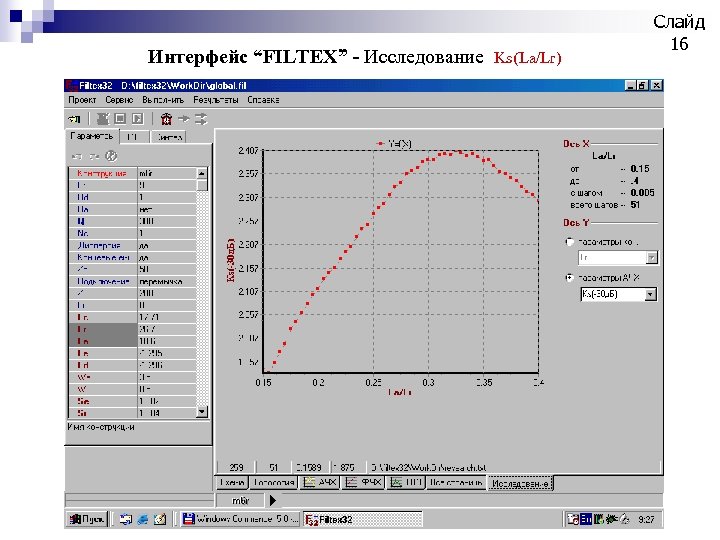Click the play-frame toolbar icon
The height and width of the screenshot is (540, 720).
pos(137,119)
